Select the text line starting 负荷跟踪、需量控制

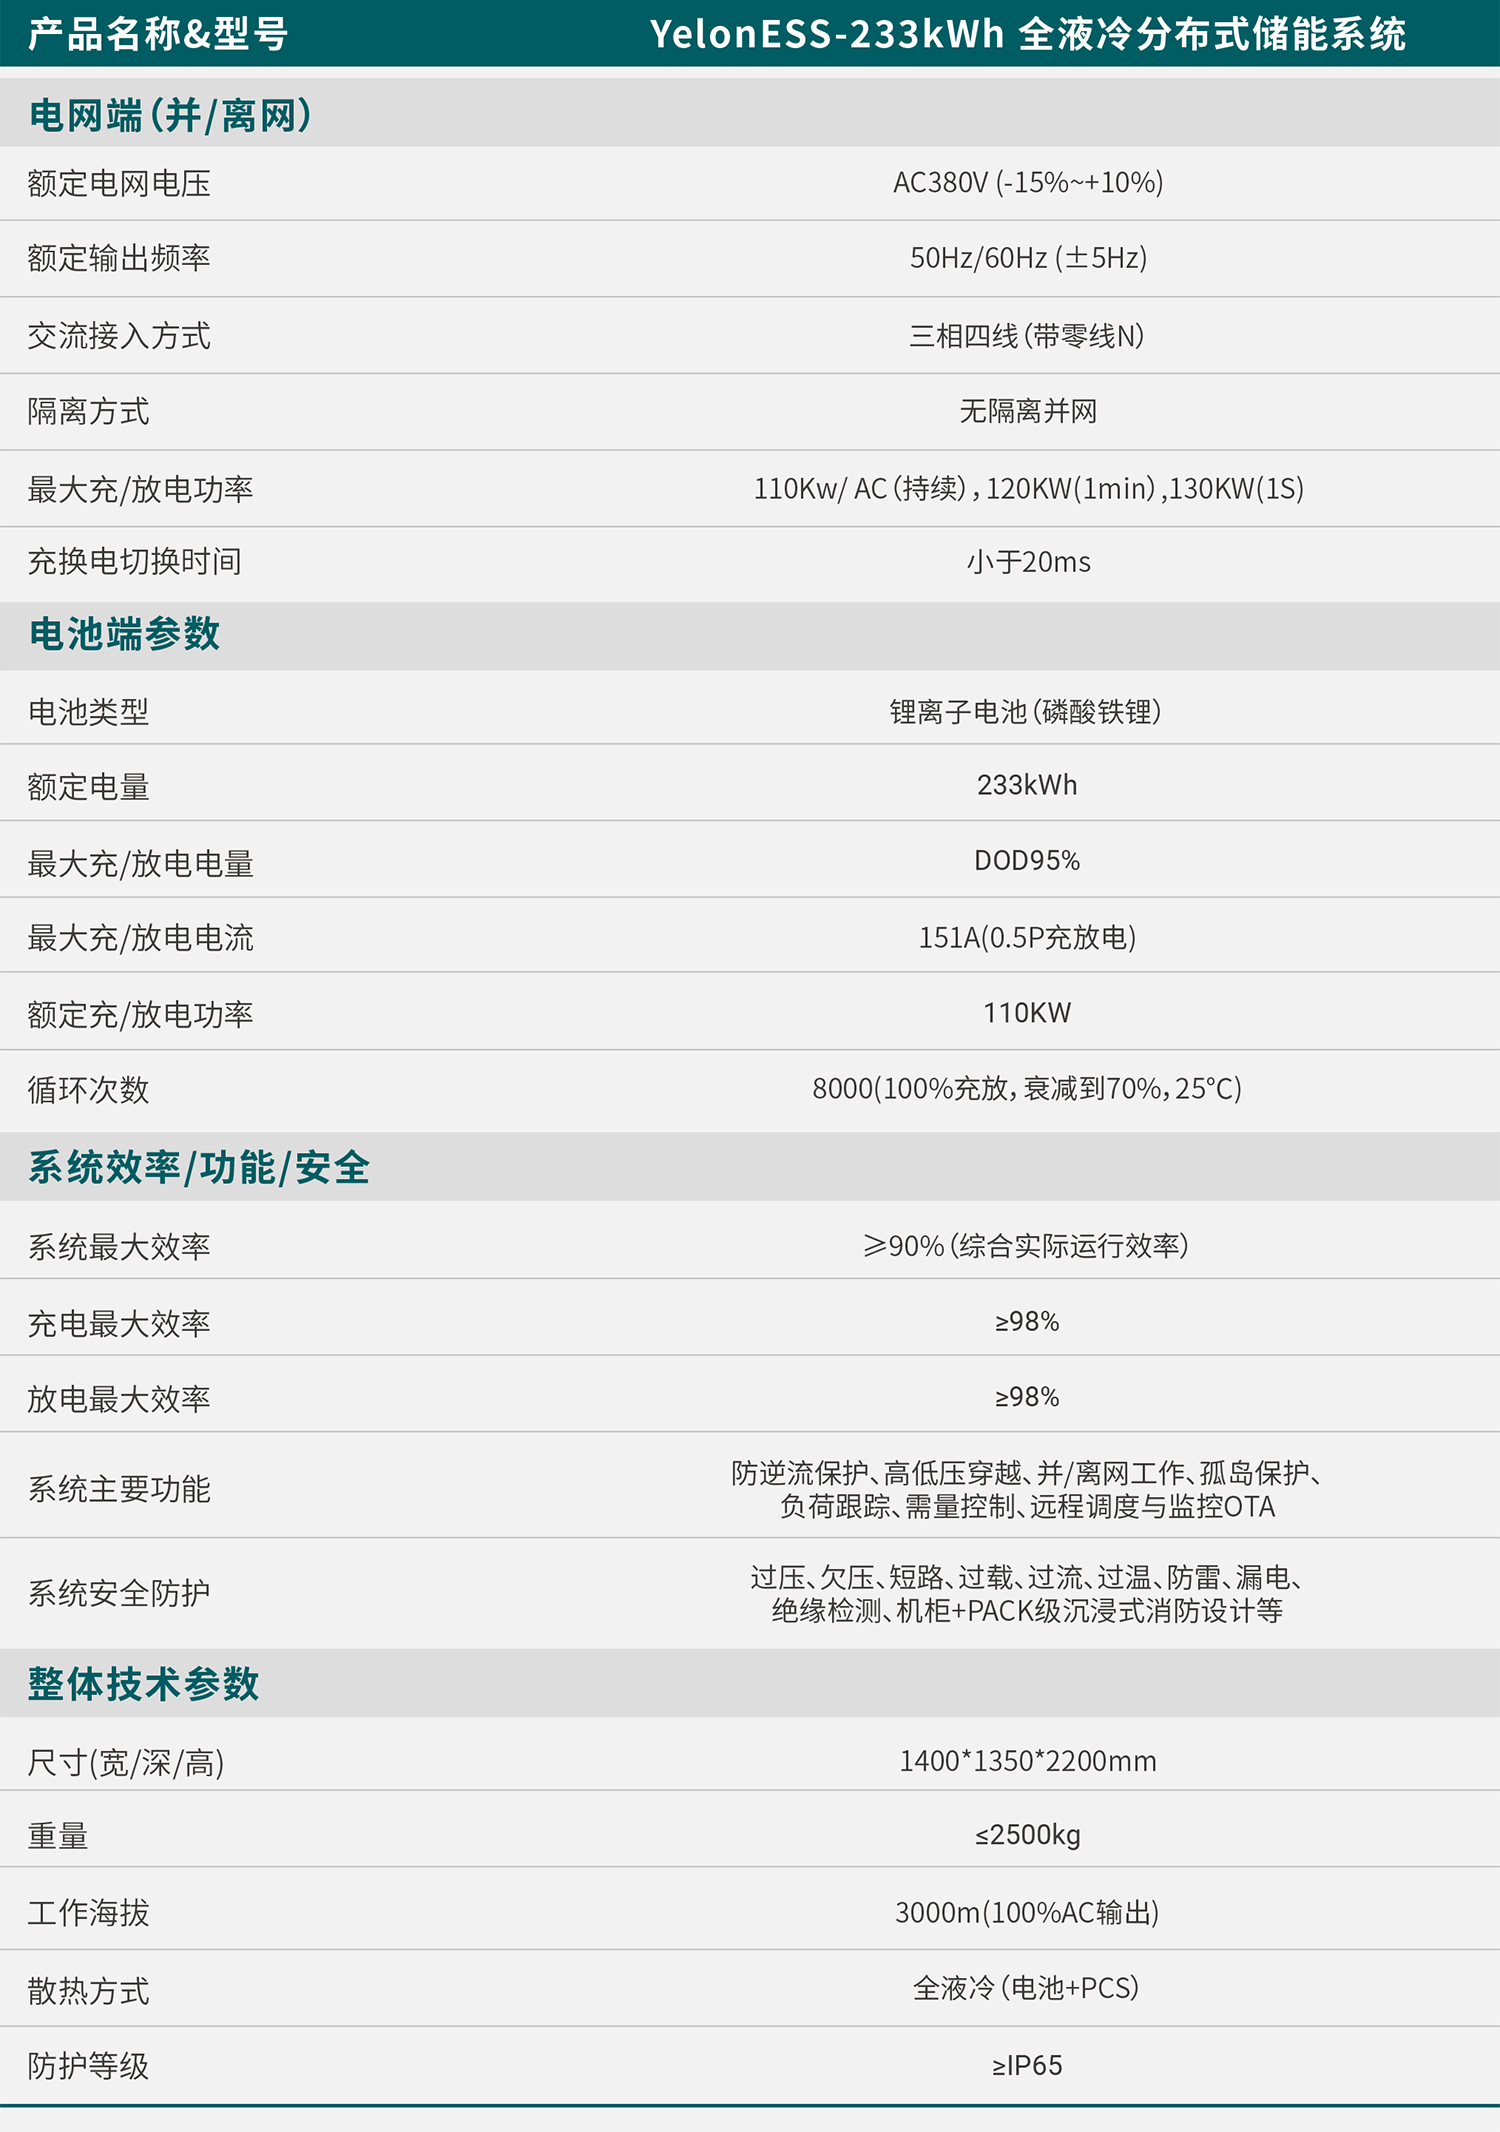point(1027,1507)
